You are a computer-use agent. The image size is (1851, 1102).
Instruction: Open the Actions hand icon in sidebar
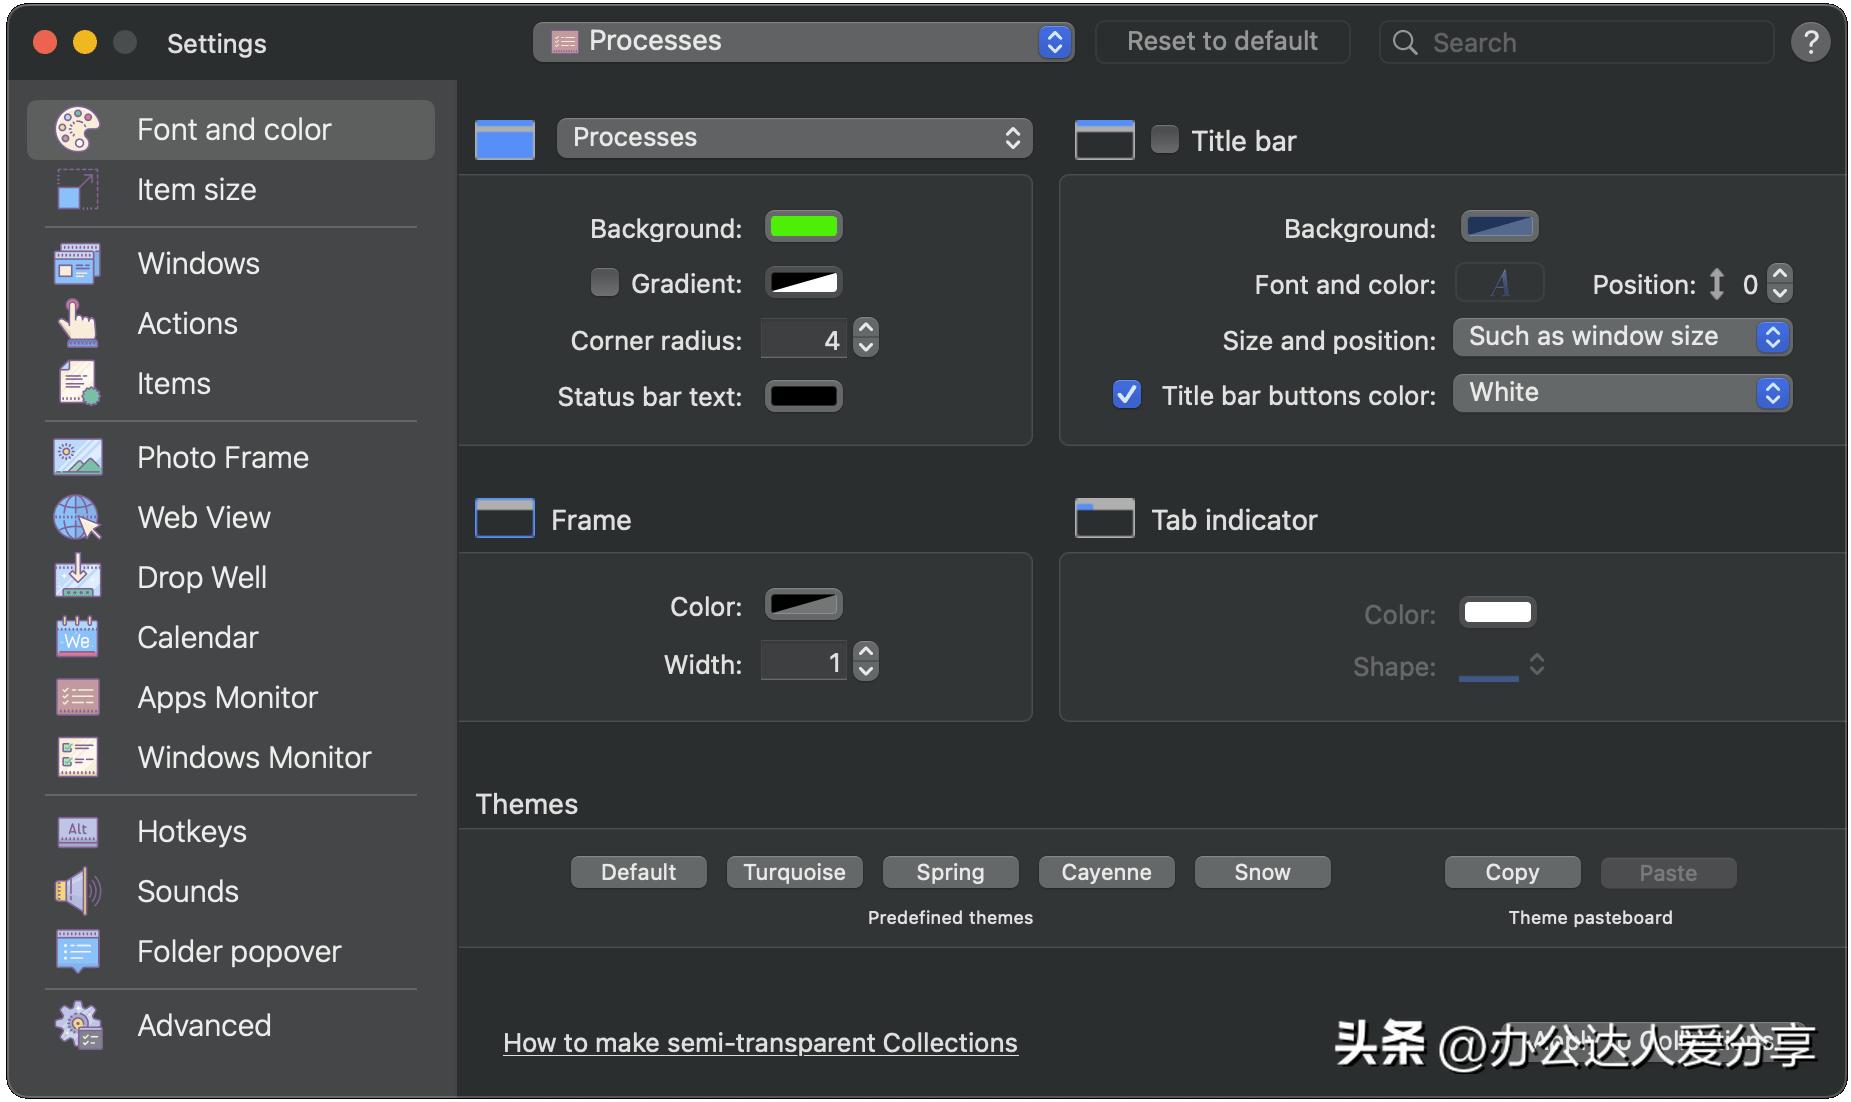(x=76, y=323)
